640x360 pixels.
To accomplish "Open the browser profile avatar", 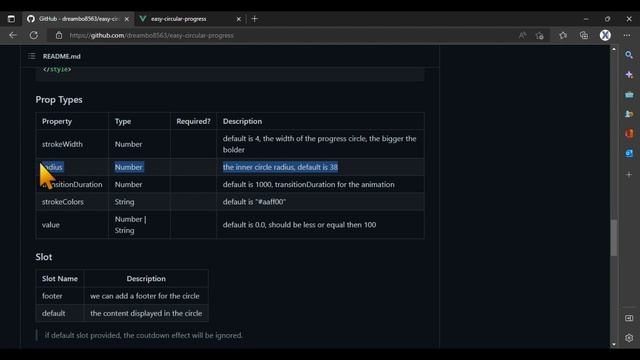I will (605, 36).
